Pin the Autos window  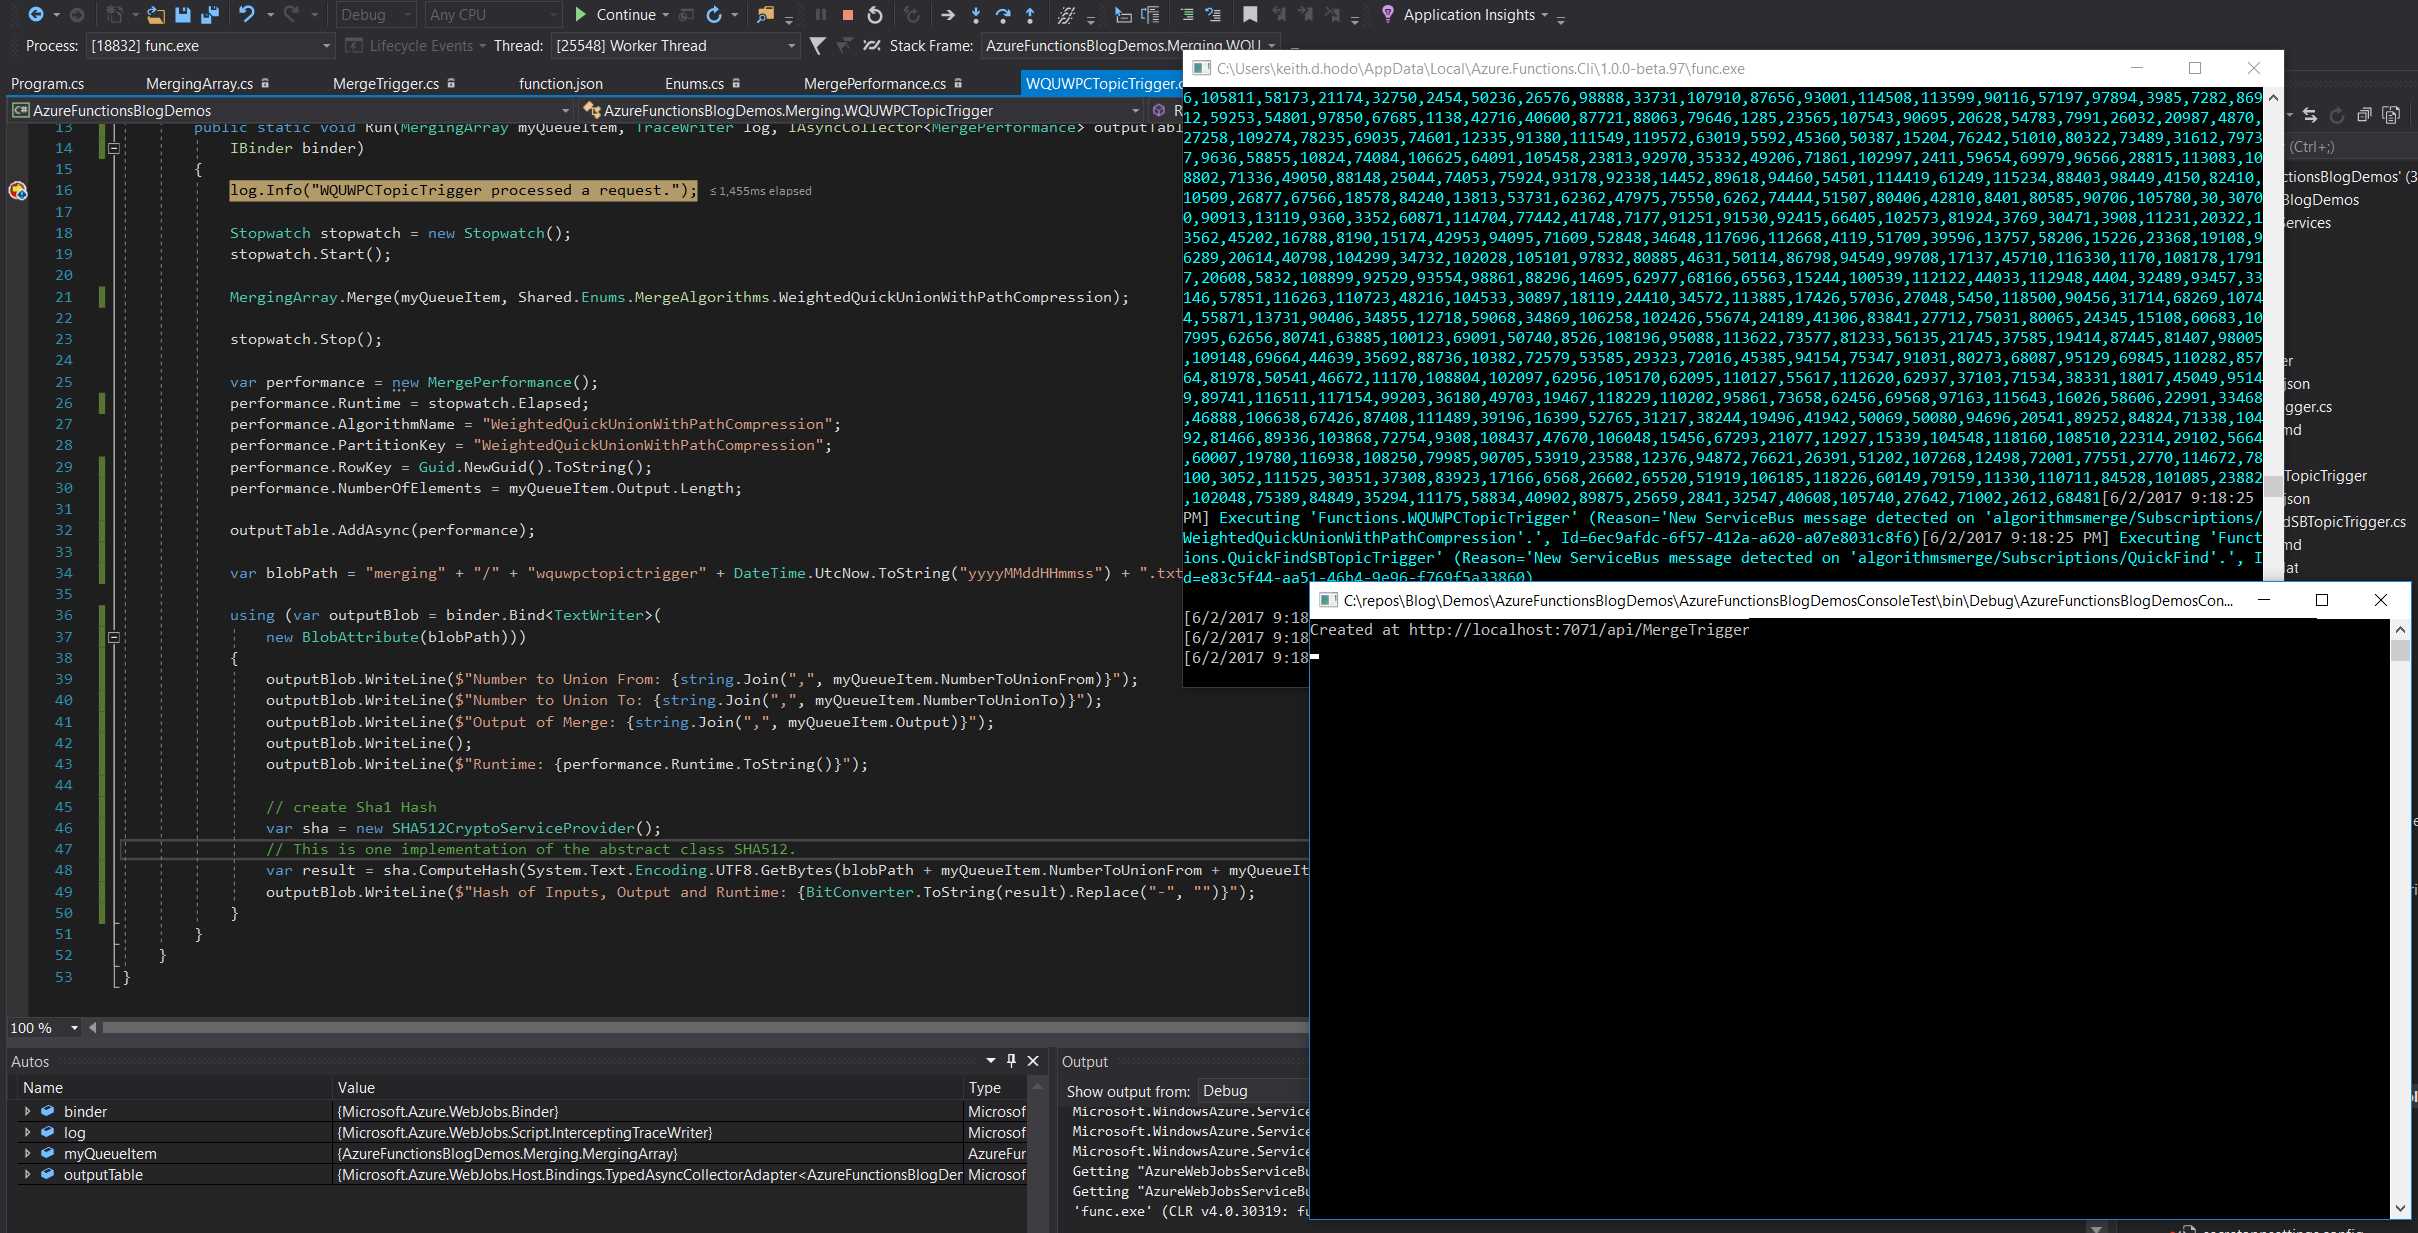[x=1011, y=1061]
